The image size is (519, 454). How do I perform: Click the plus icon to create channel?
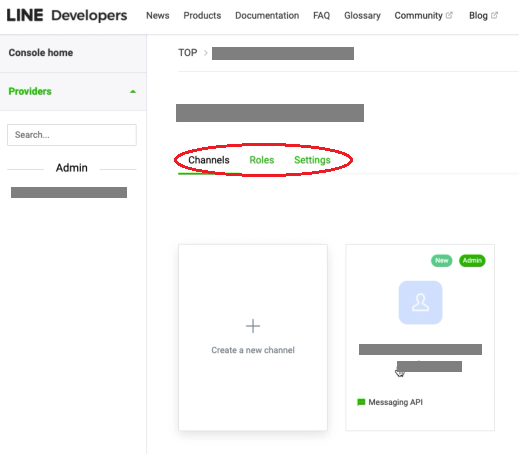[253, 326]
